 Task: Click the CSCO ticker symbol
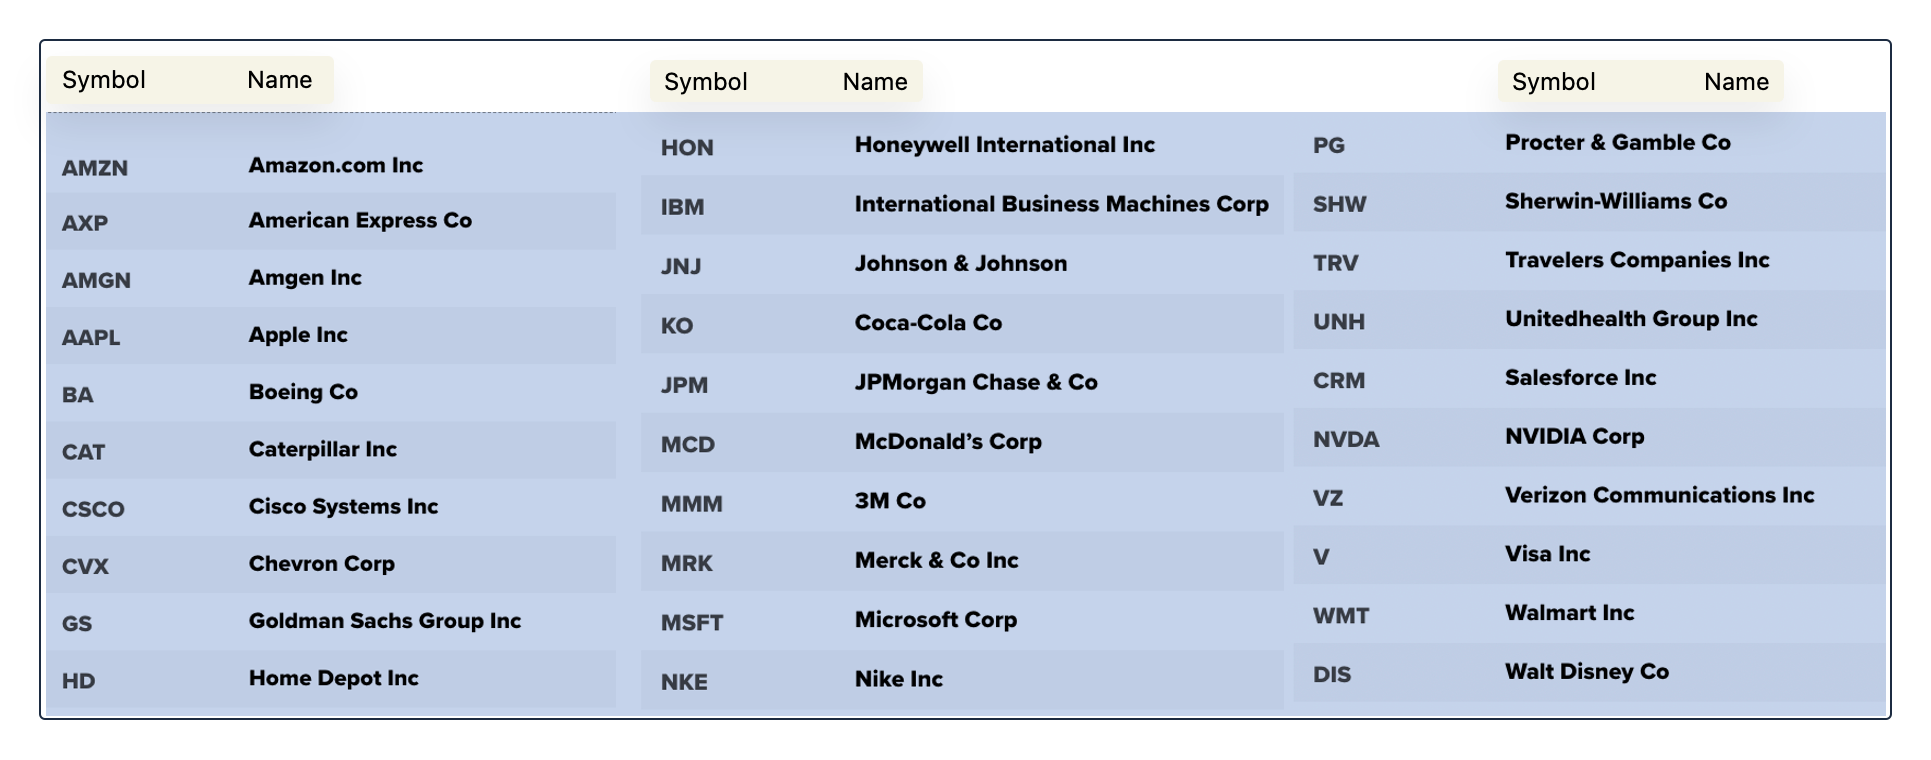[93, 509]
